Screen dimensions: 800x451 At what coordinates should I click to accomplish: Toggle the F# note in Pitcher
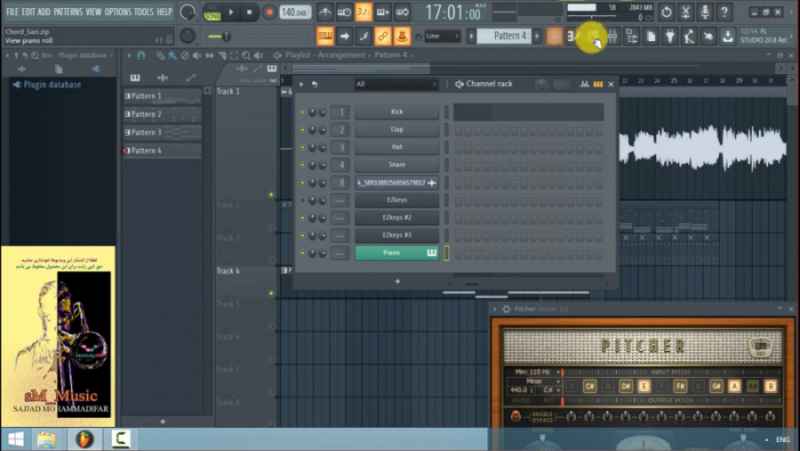(680, 385)
